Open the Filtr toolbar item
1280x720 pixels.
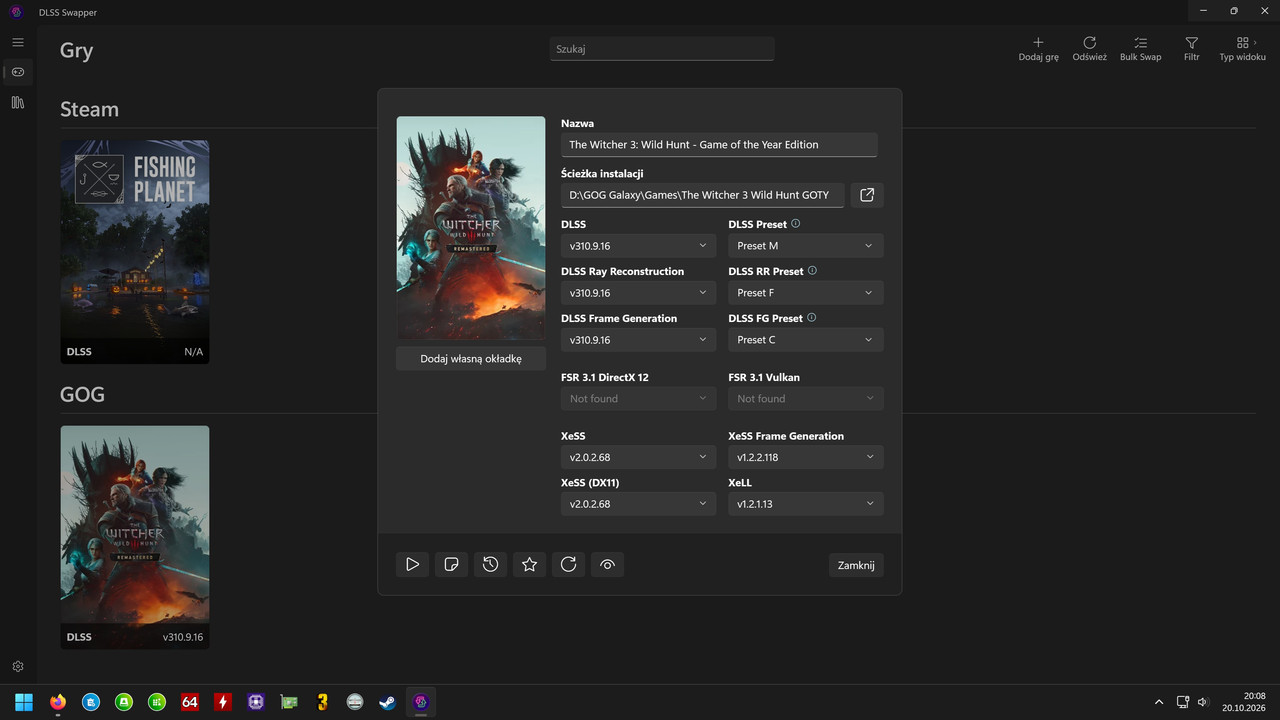tap(1191, 49)
